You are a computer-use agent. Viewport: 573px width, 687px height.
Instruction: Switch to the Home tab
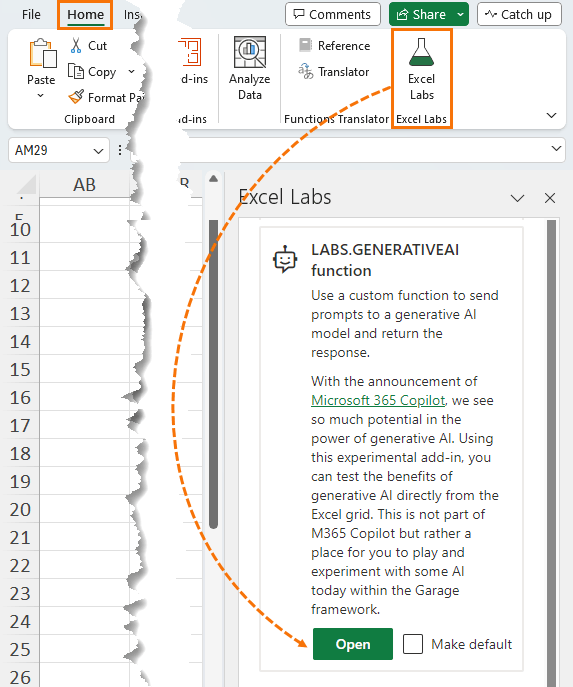85,14
